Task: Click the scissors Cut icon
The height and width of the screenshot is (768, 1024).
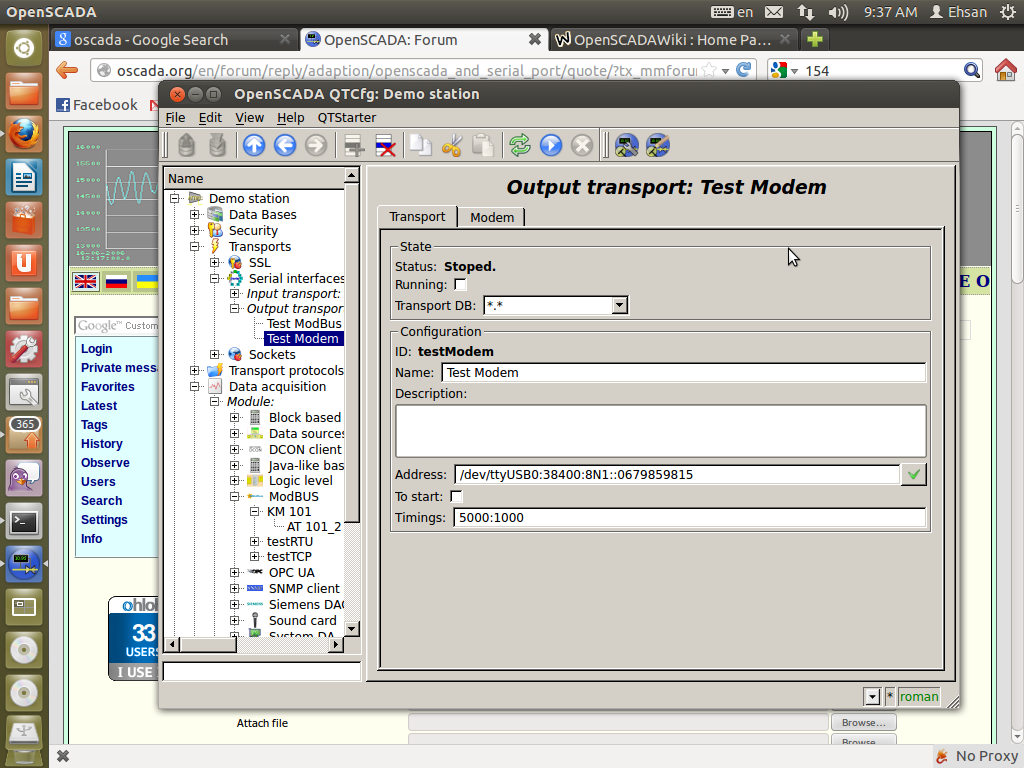Action: [452, 146]
